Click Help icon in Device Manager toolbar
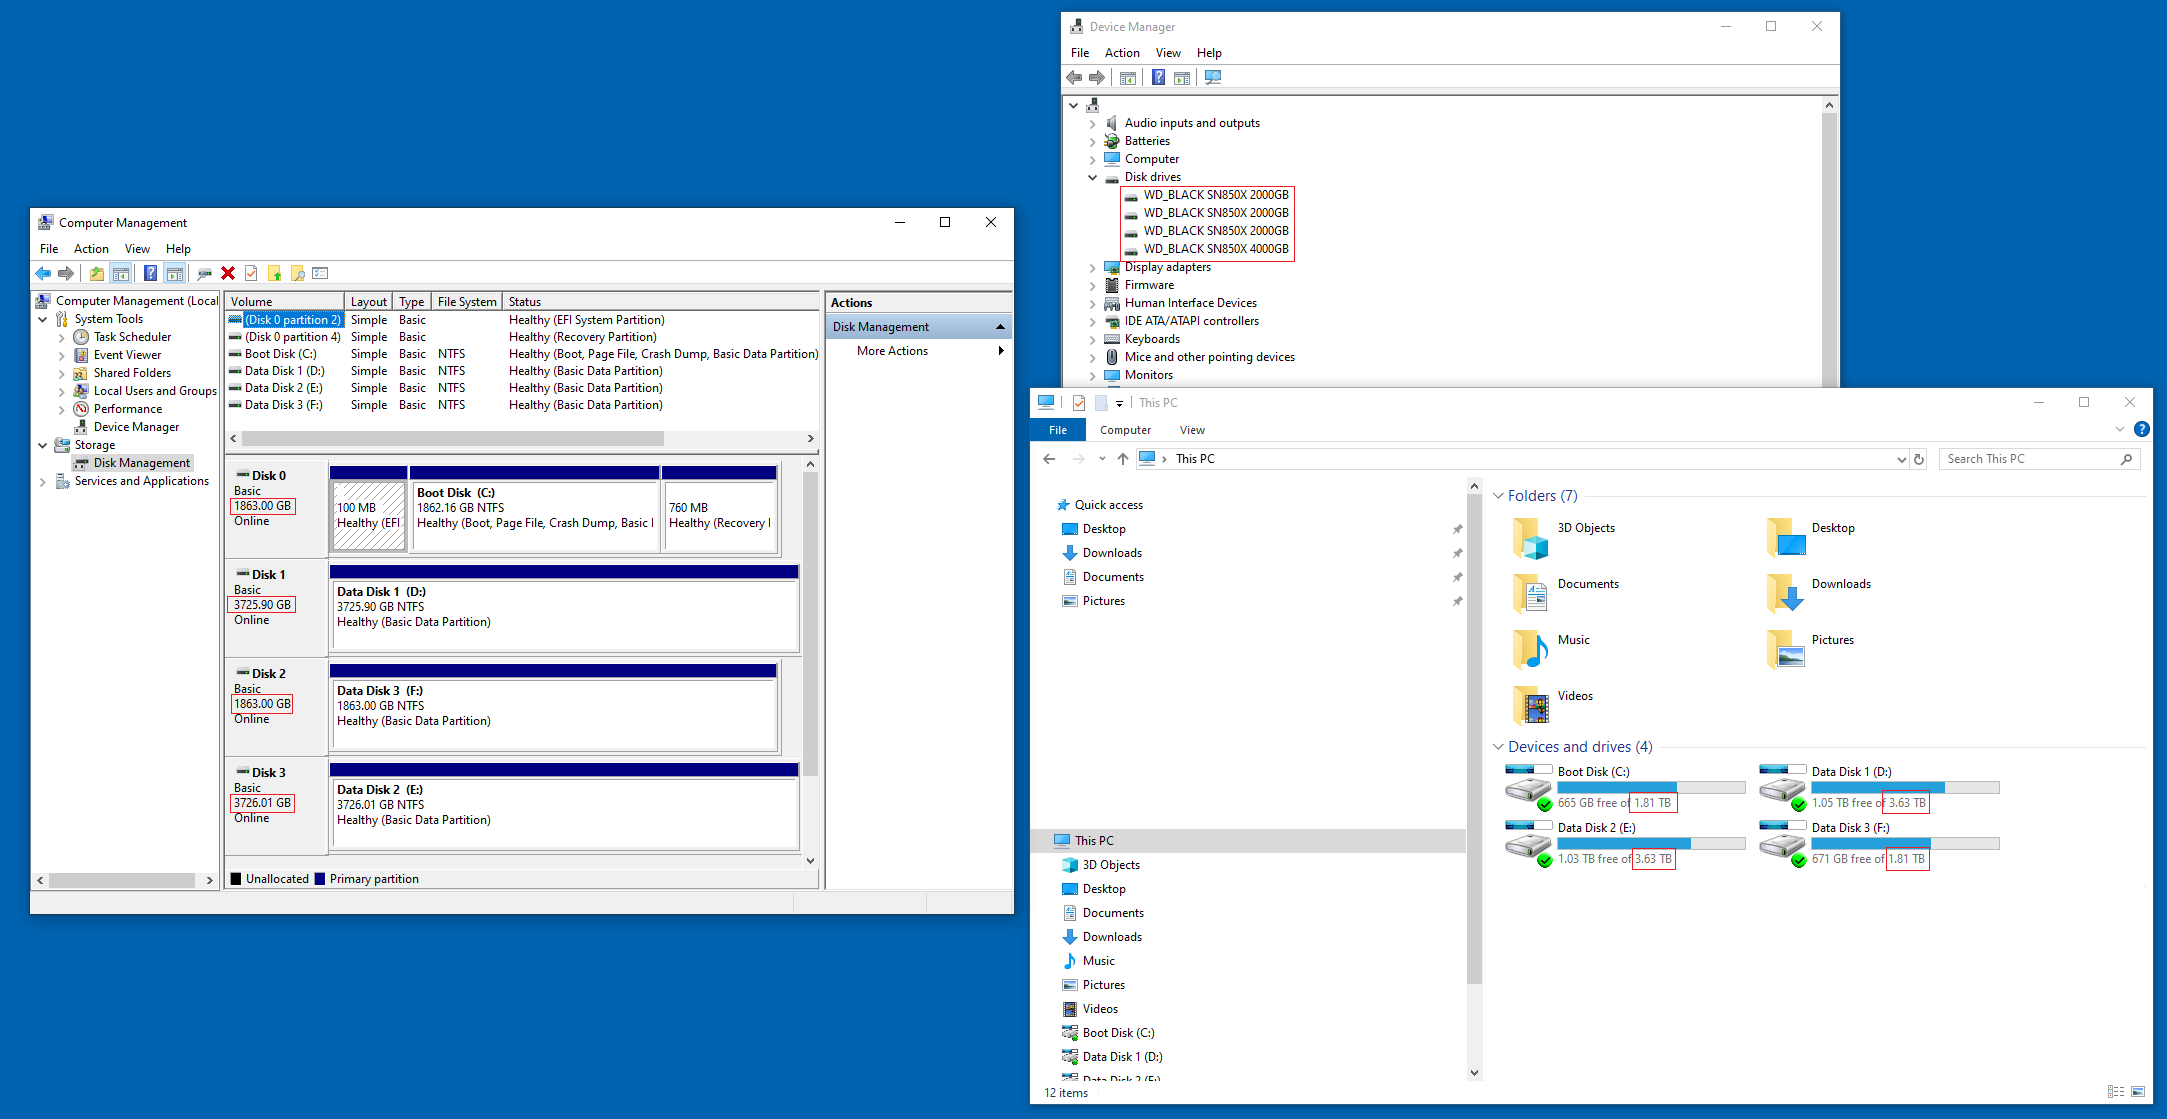 [x=1158, y=77]
